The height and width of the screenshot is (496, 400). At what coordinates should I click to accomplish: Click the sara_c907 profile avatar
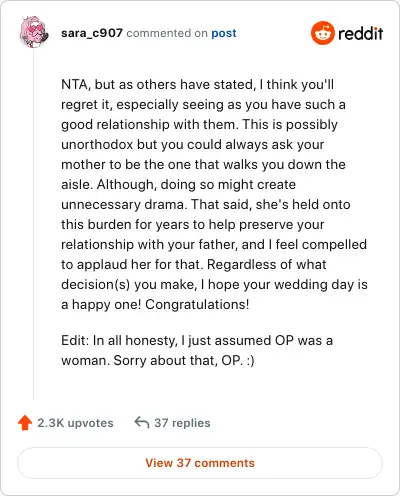pos(34,32)
